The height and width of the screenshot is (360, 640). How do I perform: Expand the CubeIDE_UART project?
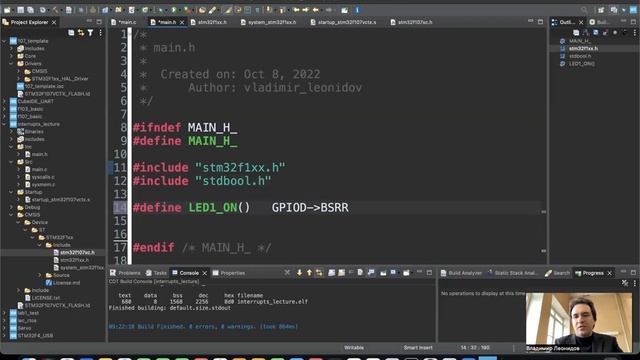(4, 101)
